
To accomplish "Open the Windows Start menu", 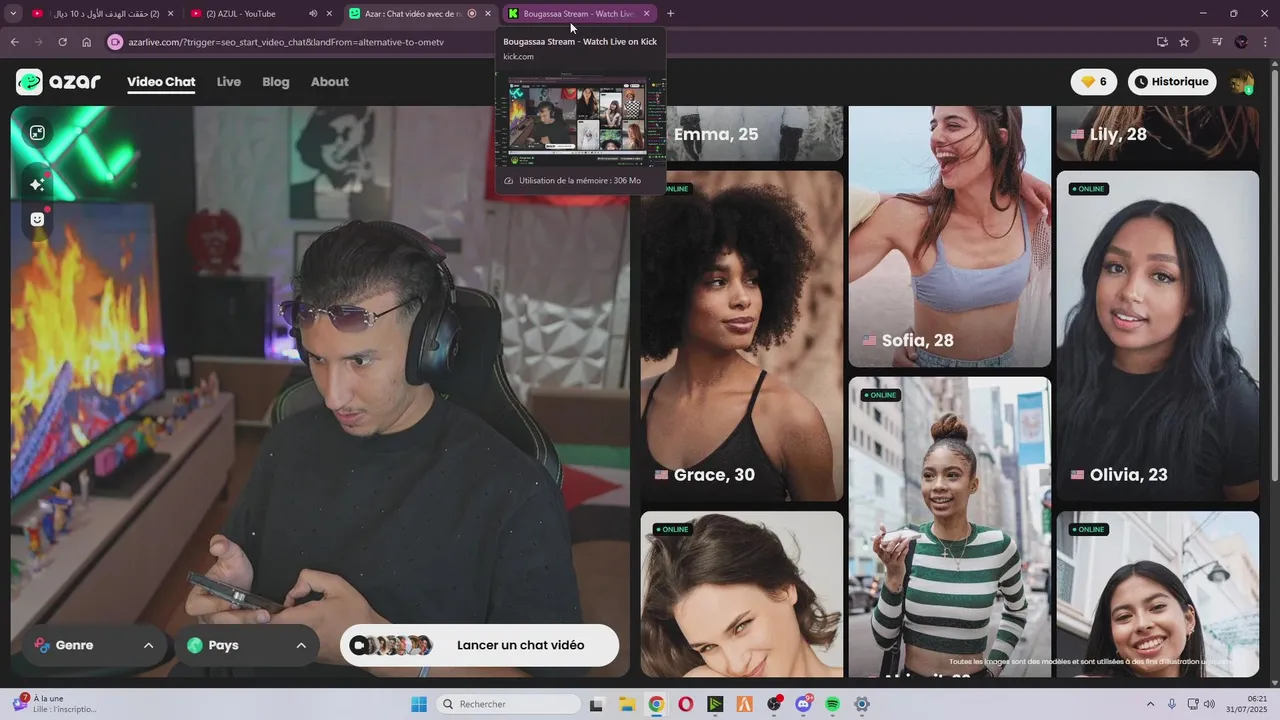I will 419,704.
